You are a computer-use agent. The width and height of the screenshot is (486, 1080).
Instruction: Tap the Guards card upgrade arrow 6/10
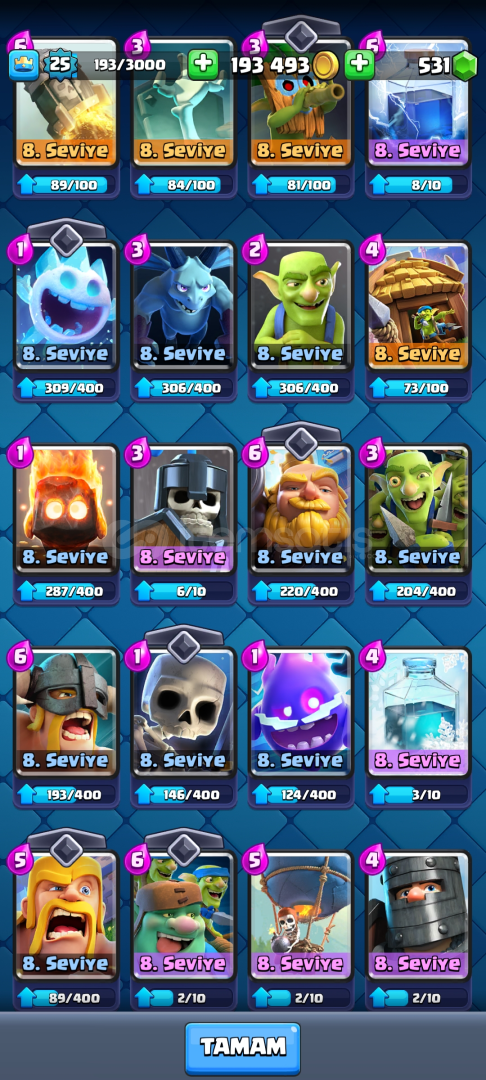click(x=146, y=591)
